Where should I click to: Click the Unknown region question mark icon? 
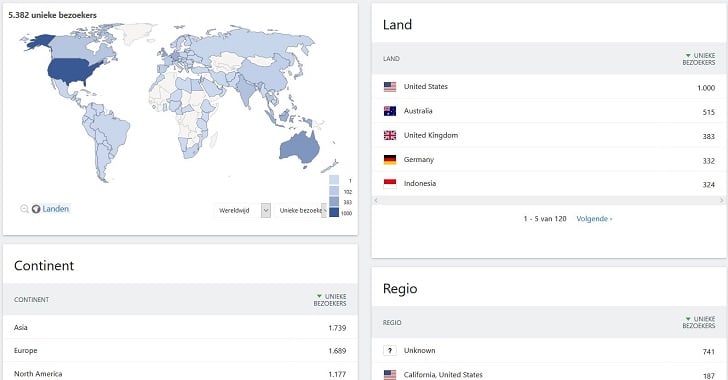(x=390, y=351)
